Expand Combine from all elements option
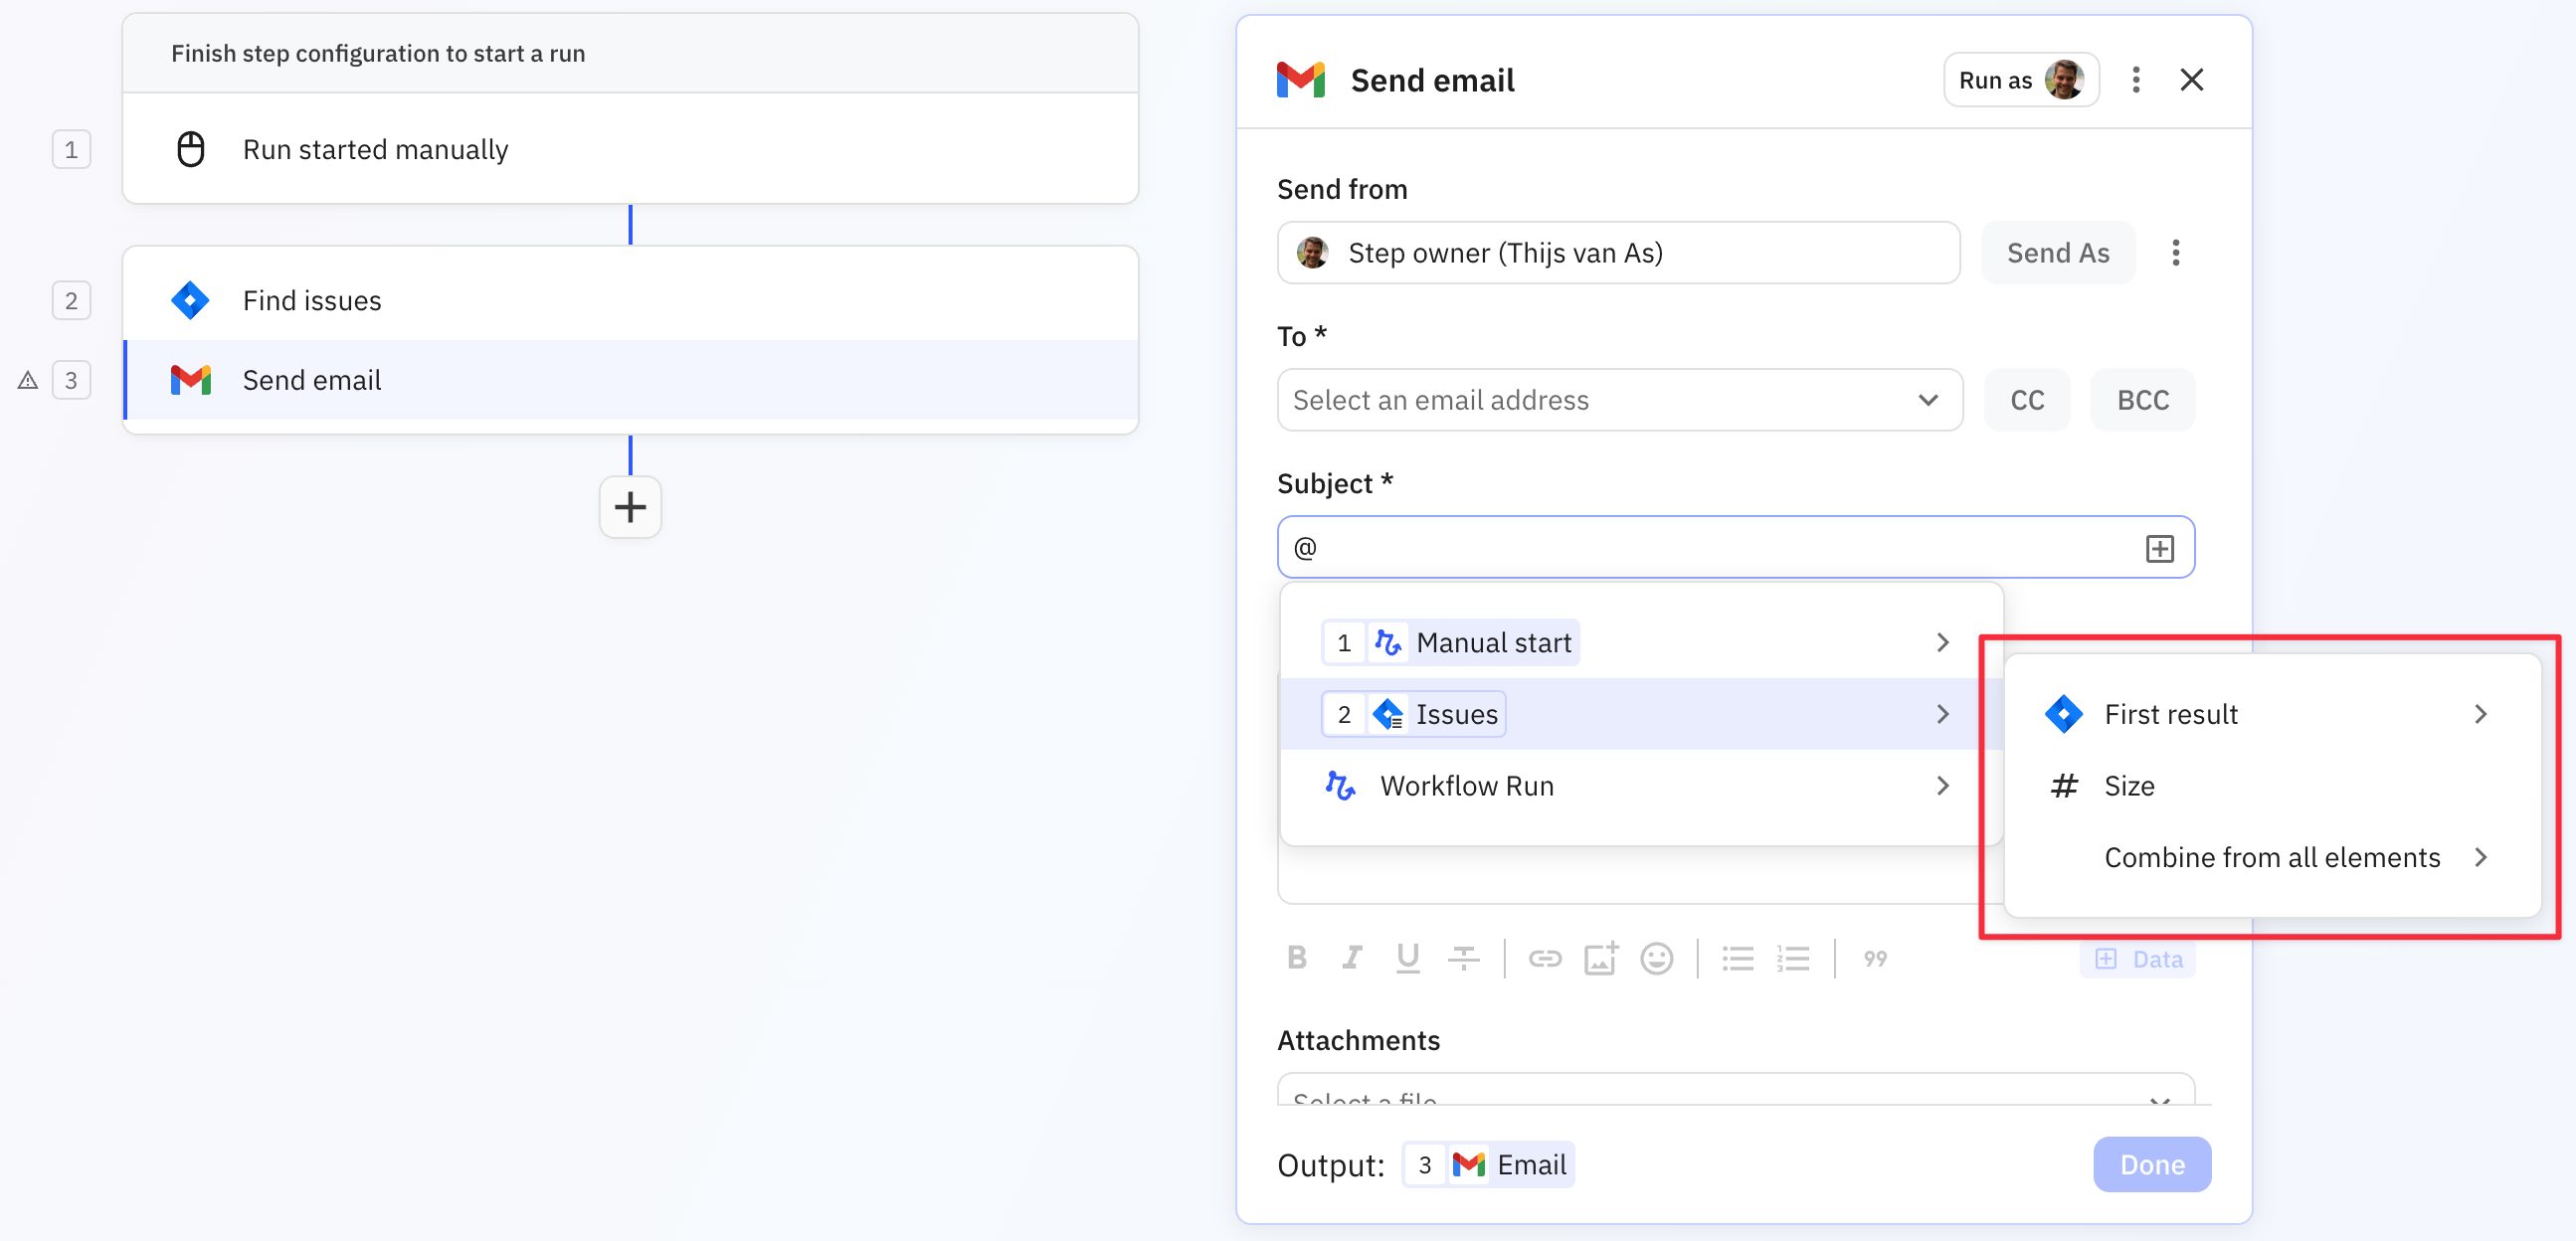Screen dimensions: 2576x1241 pyautogui.click(x=2272, y=857)
